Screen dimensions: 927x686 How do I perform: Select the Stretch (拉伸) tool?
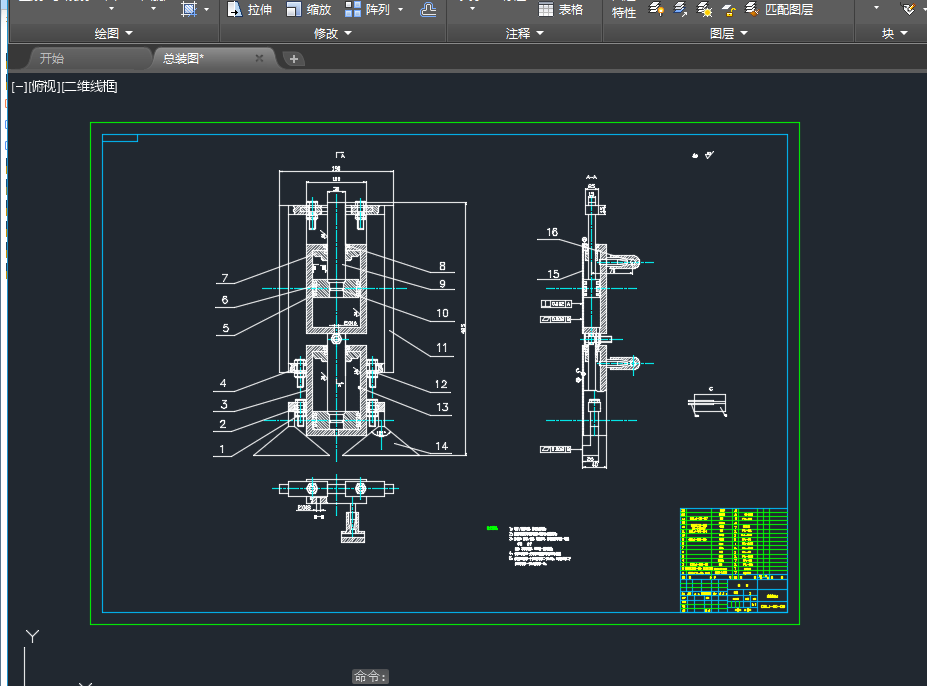(x=249, y=10)
